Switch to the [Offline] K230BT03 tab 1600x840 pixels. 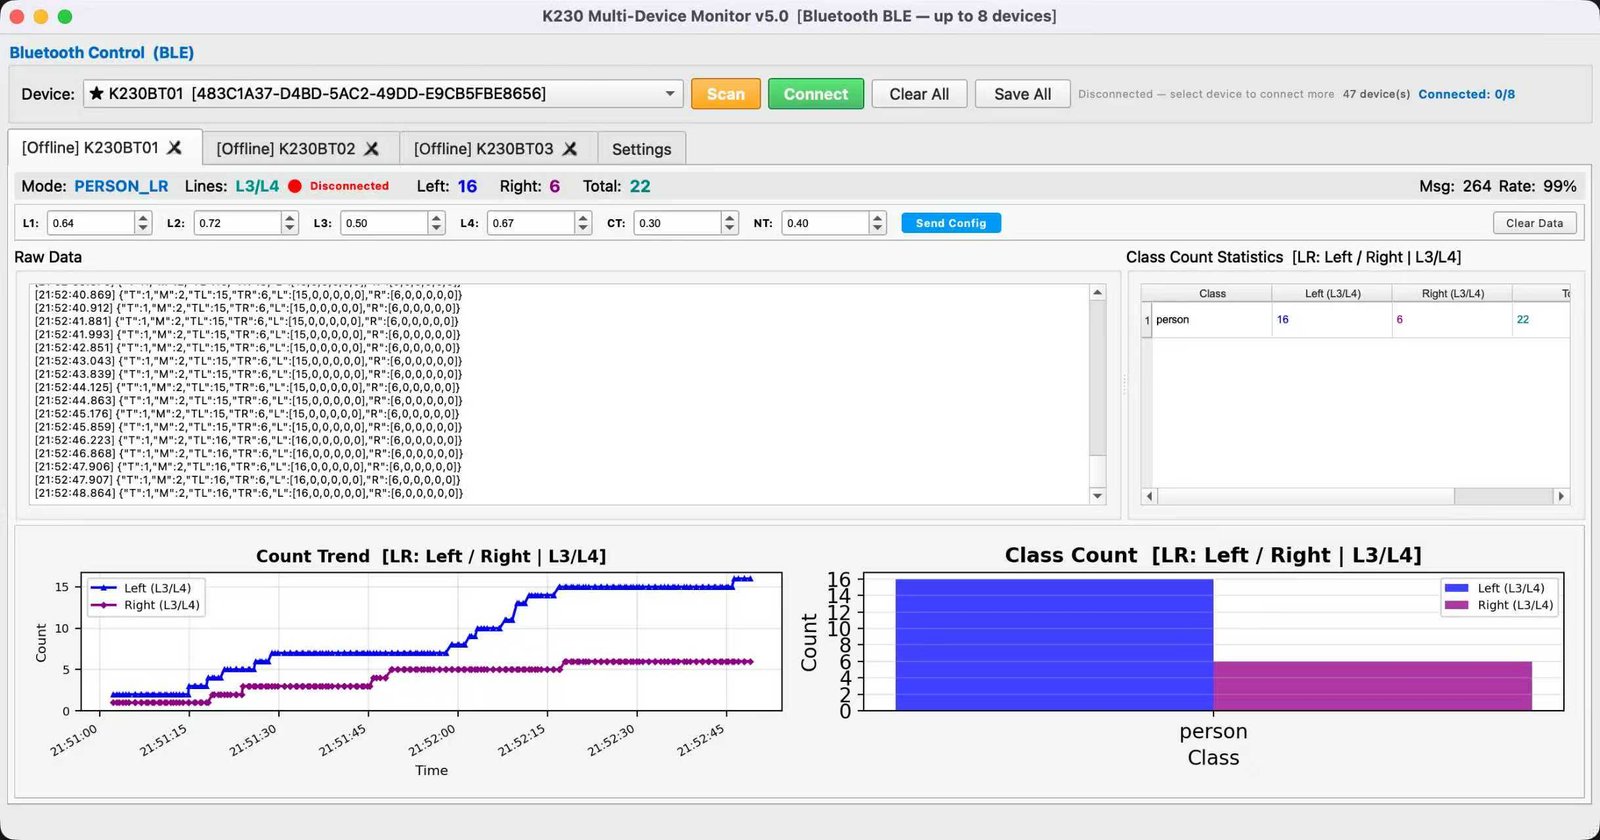coord(498,149)
